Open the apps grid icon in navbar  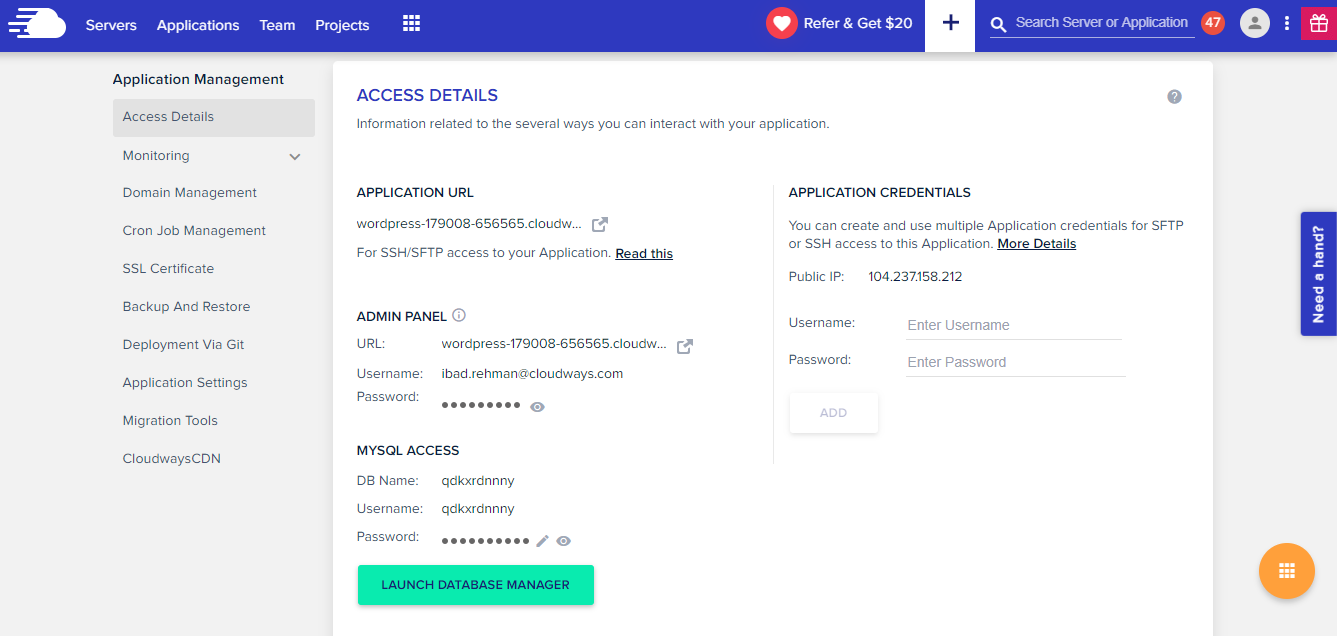(x=411, y=23)
